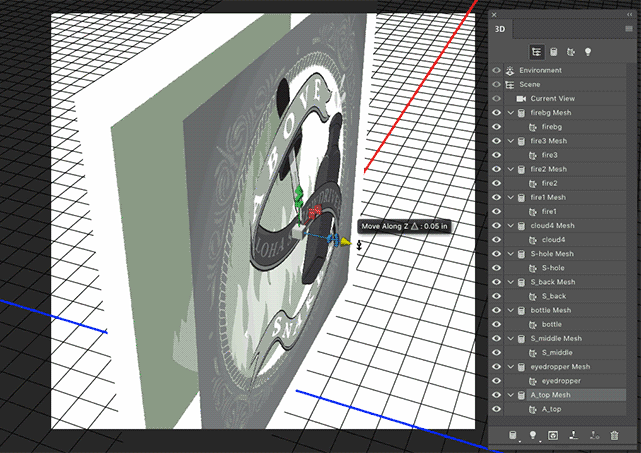This screenshot has height=453, width=641.
Task: Hide the S-hole Mesh
Action: tap(496, 254)
